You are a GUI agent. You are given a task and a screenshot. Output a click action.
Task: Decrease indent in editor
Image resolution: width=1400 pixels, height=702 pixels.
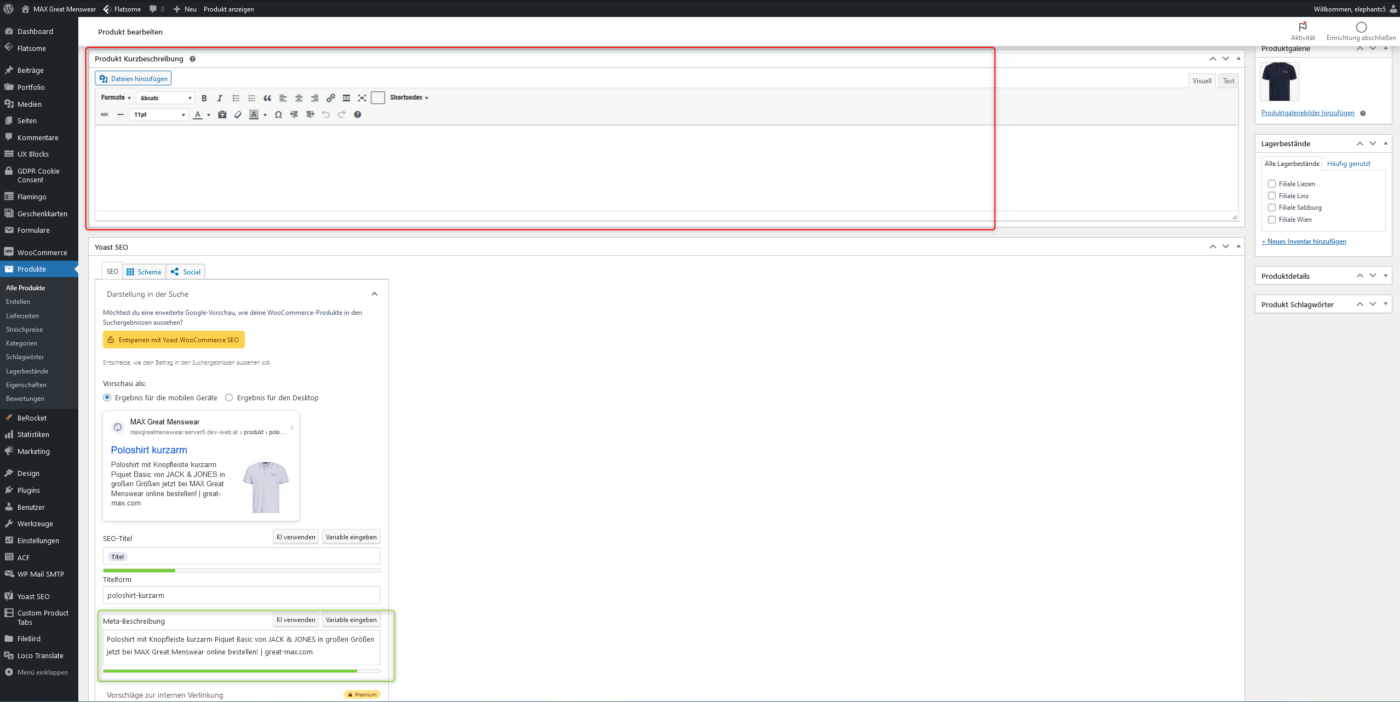coord(294,115)
